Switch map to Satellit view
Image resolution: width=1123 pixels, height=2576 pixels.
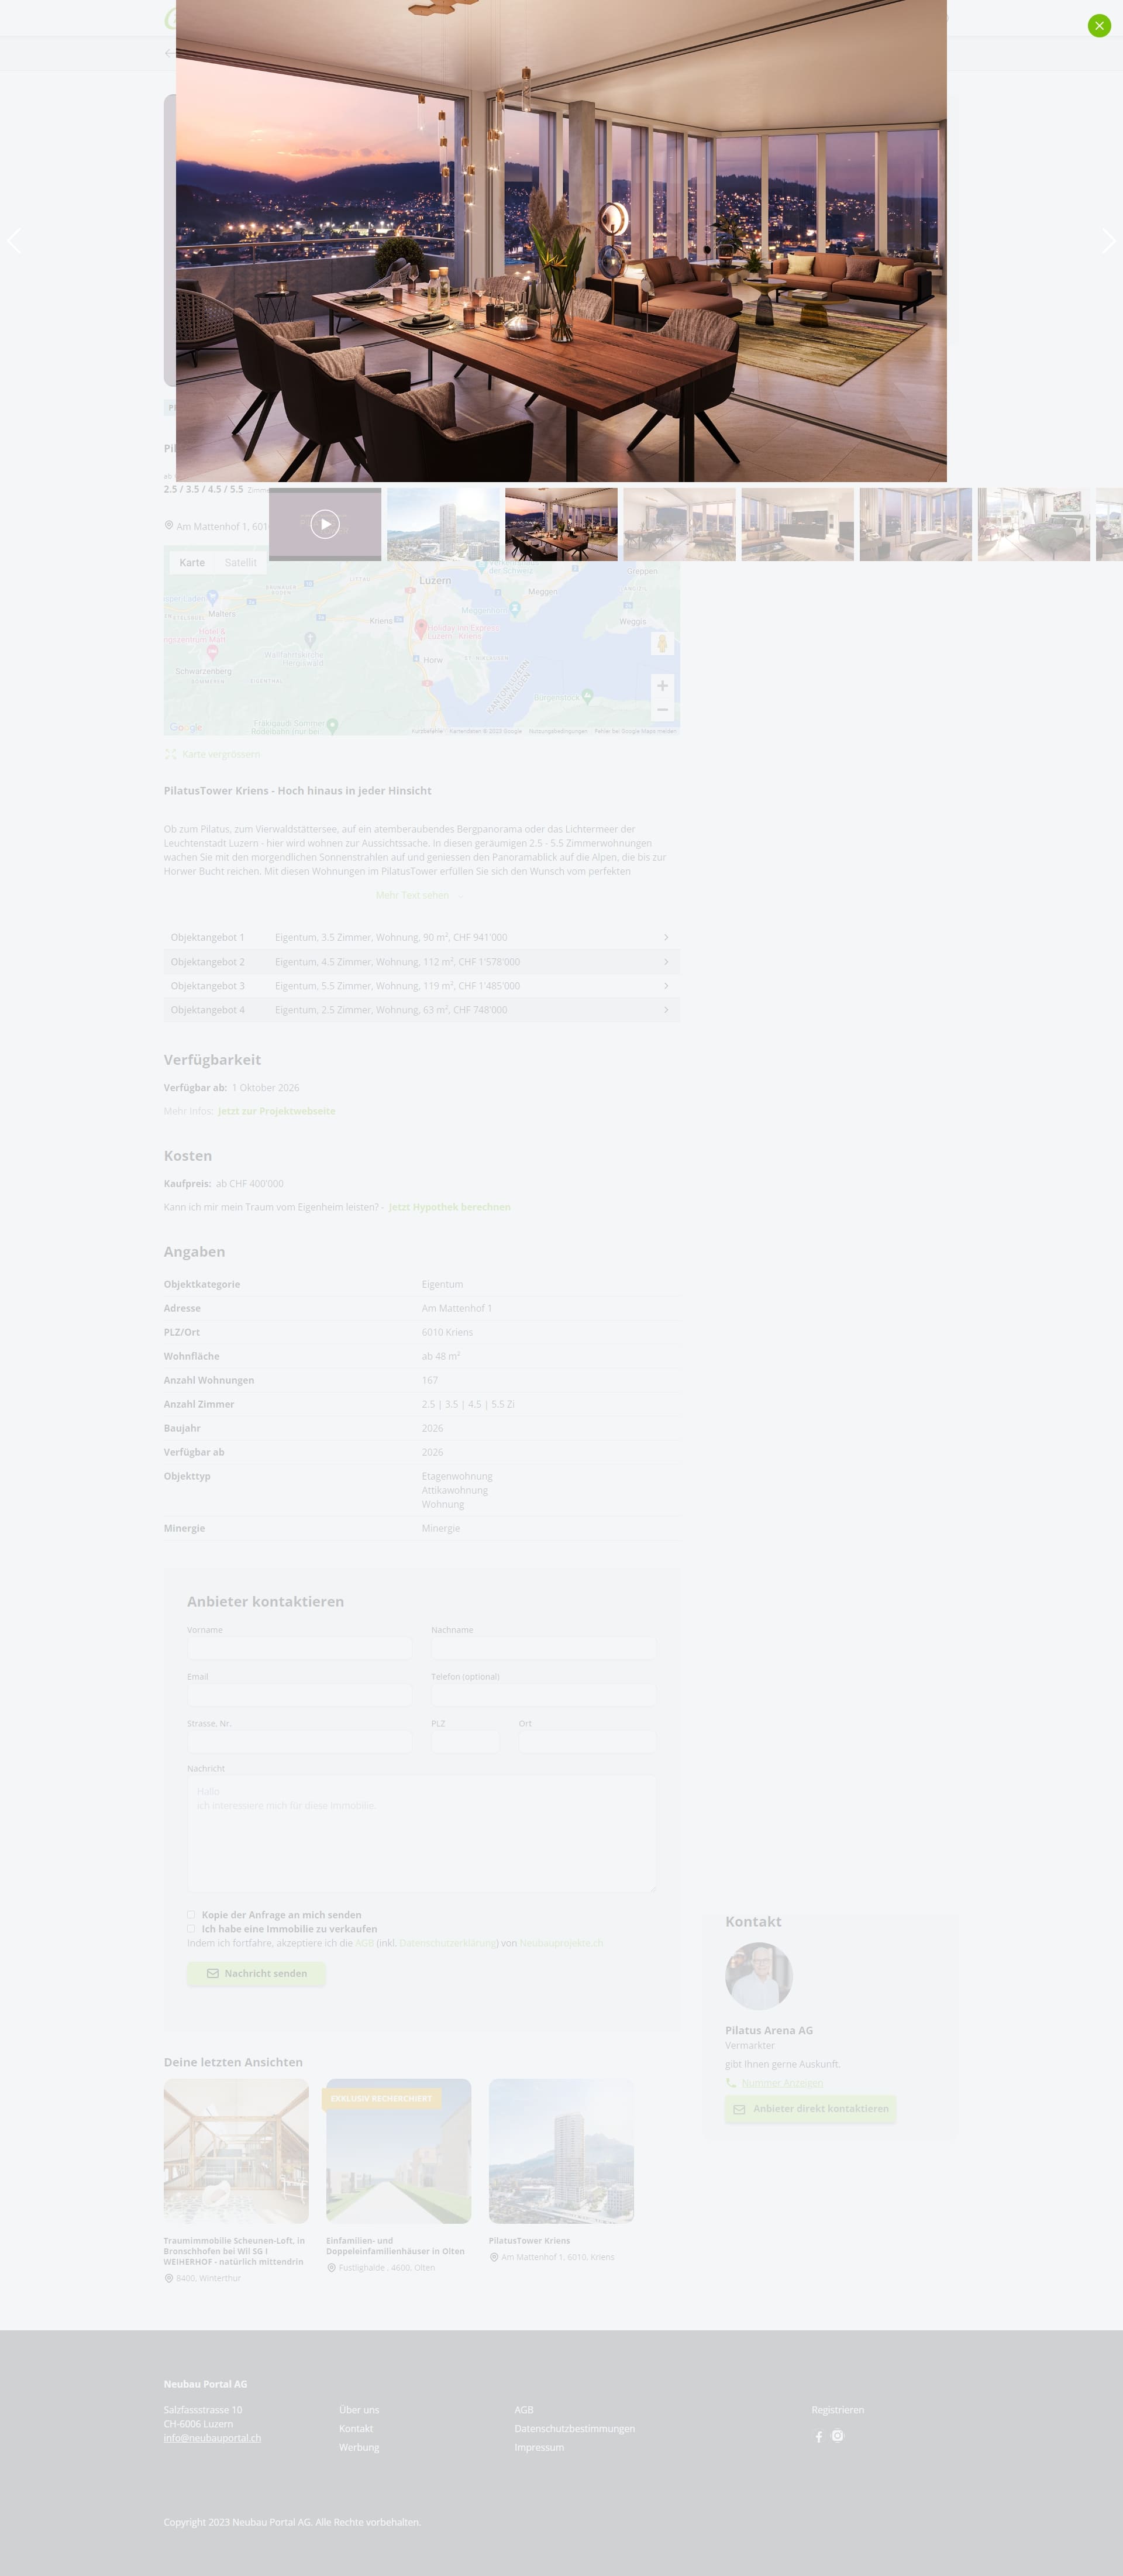coord(240,563)
